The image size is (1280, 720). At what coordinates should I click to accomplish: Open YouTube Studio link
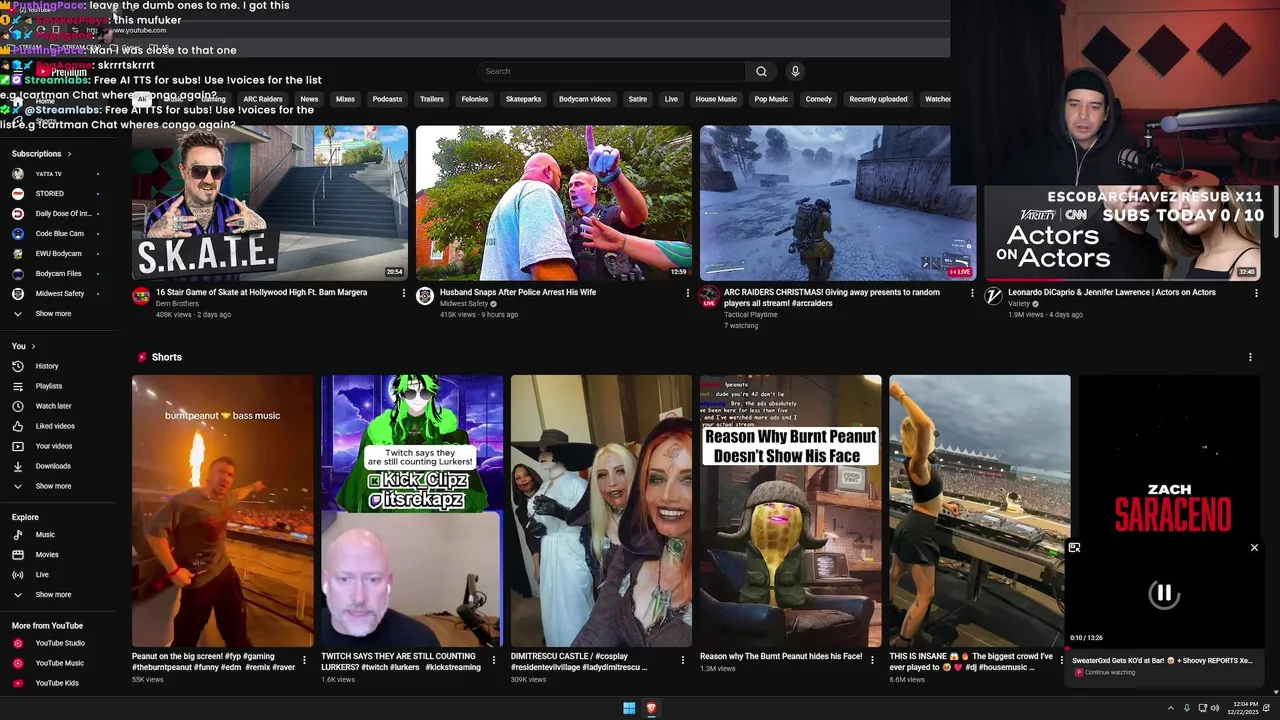[60, 643]
